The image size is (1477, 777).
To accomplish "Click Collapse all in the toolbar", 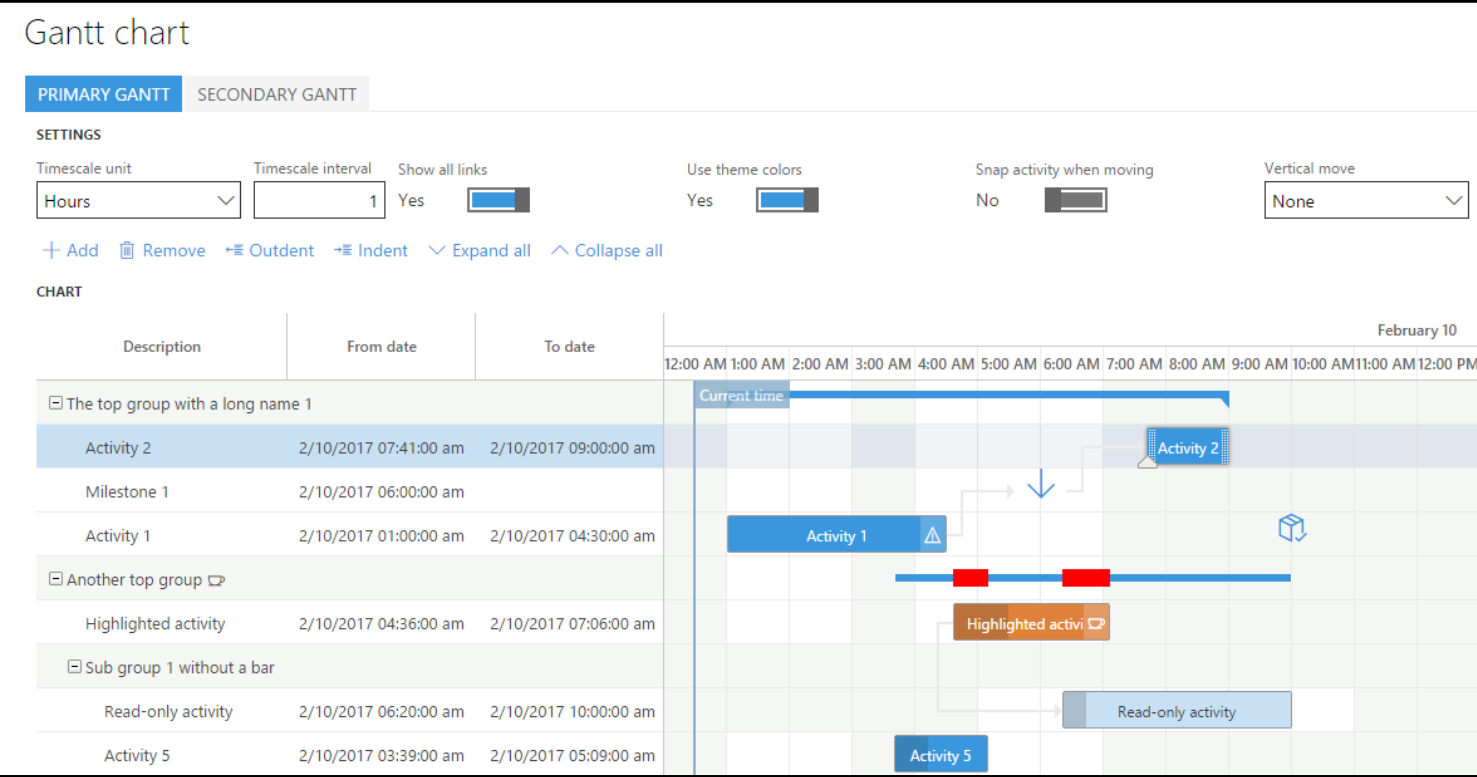I will point(607,251).
